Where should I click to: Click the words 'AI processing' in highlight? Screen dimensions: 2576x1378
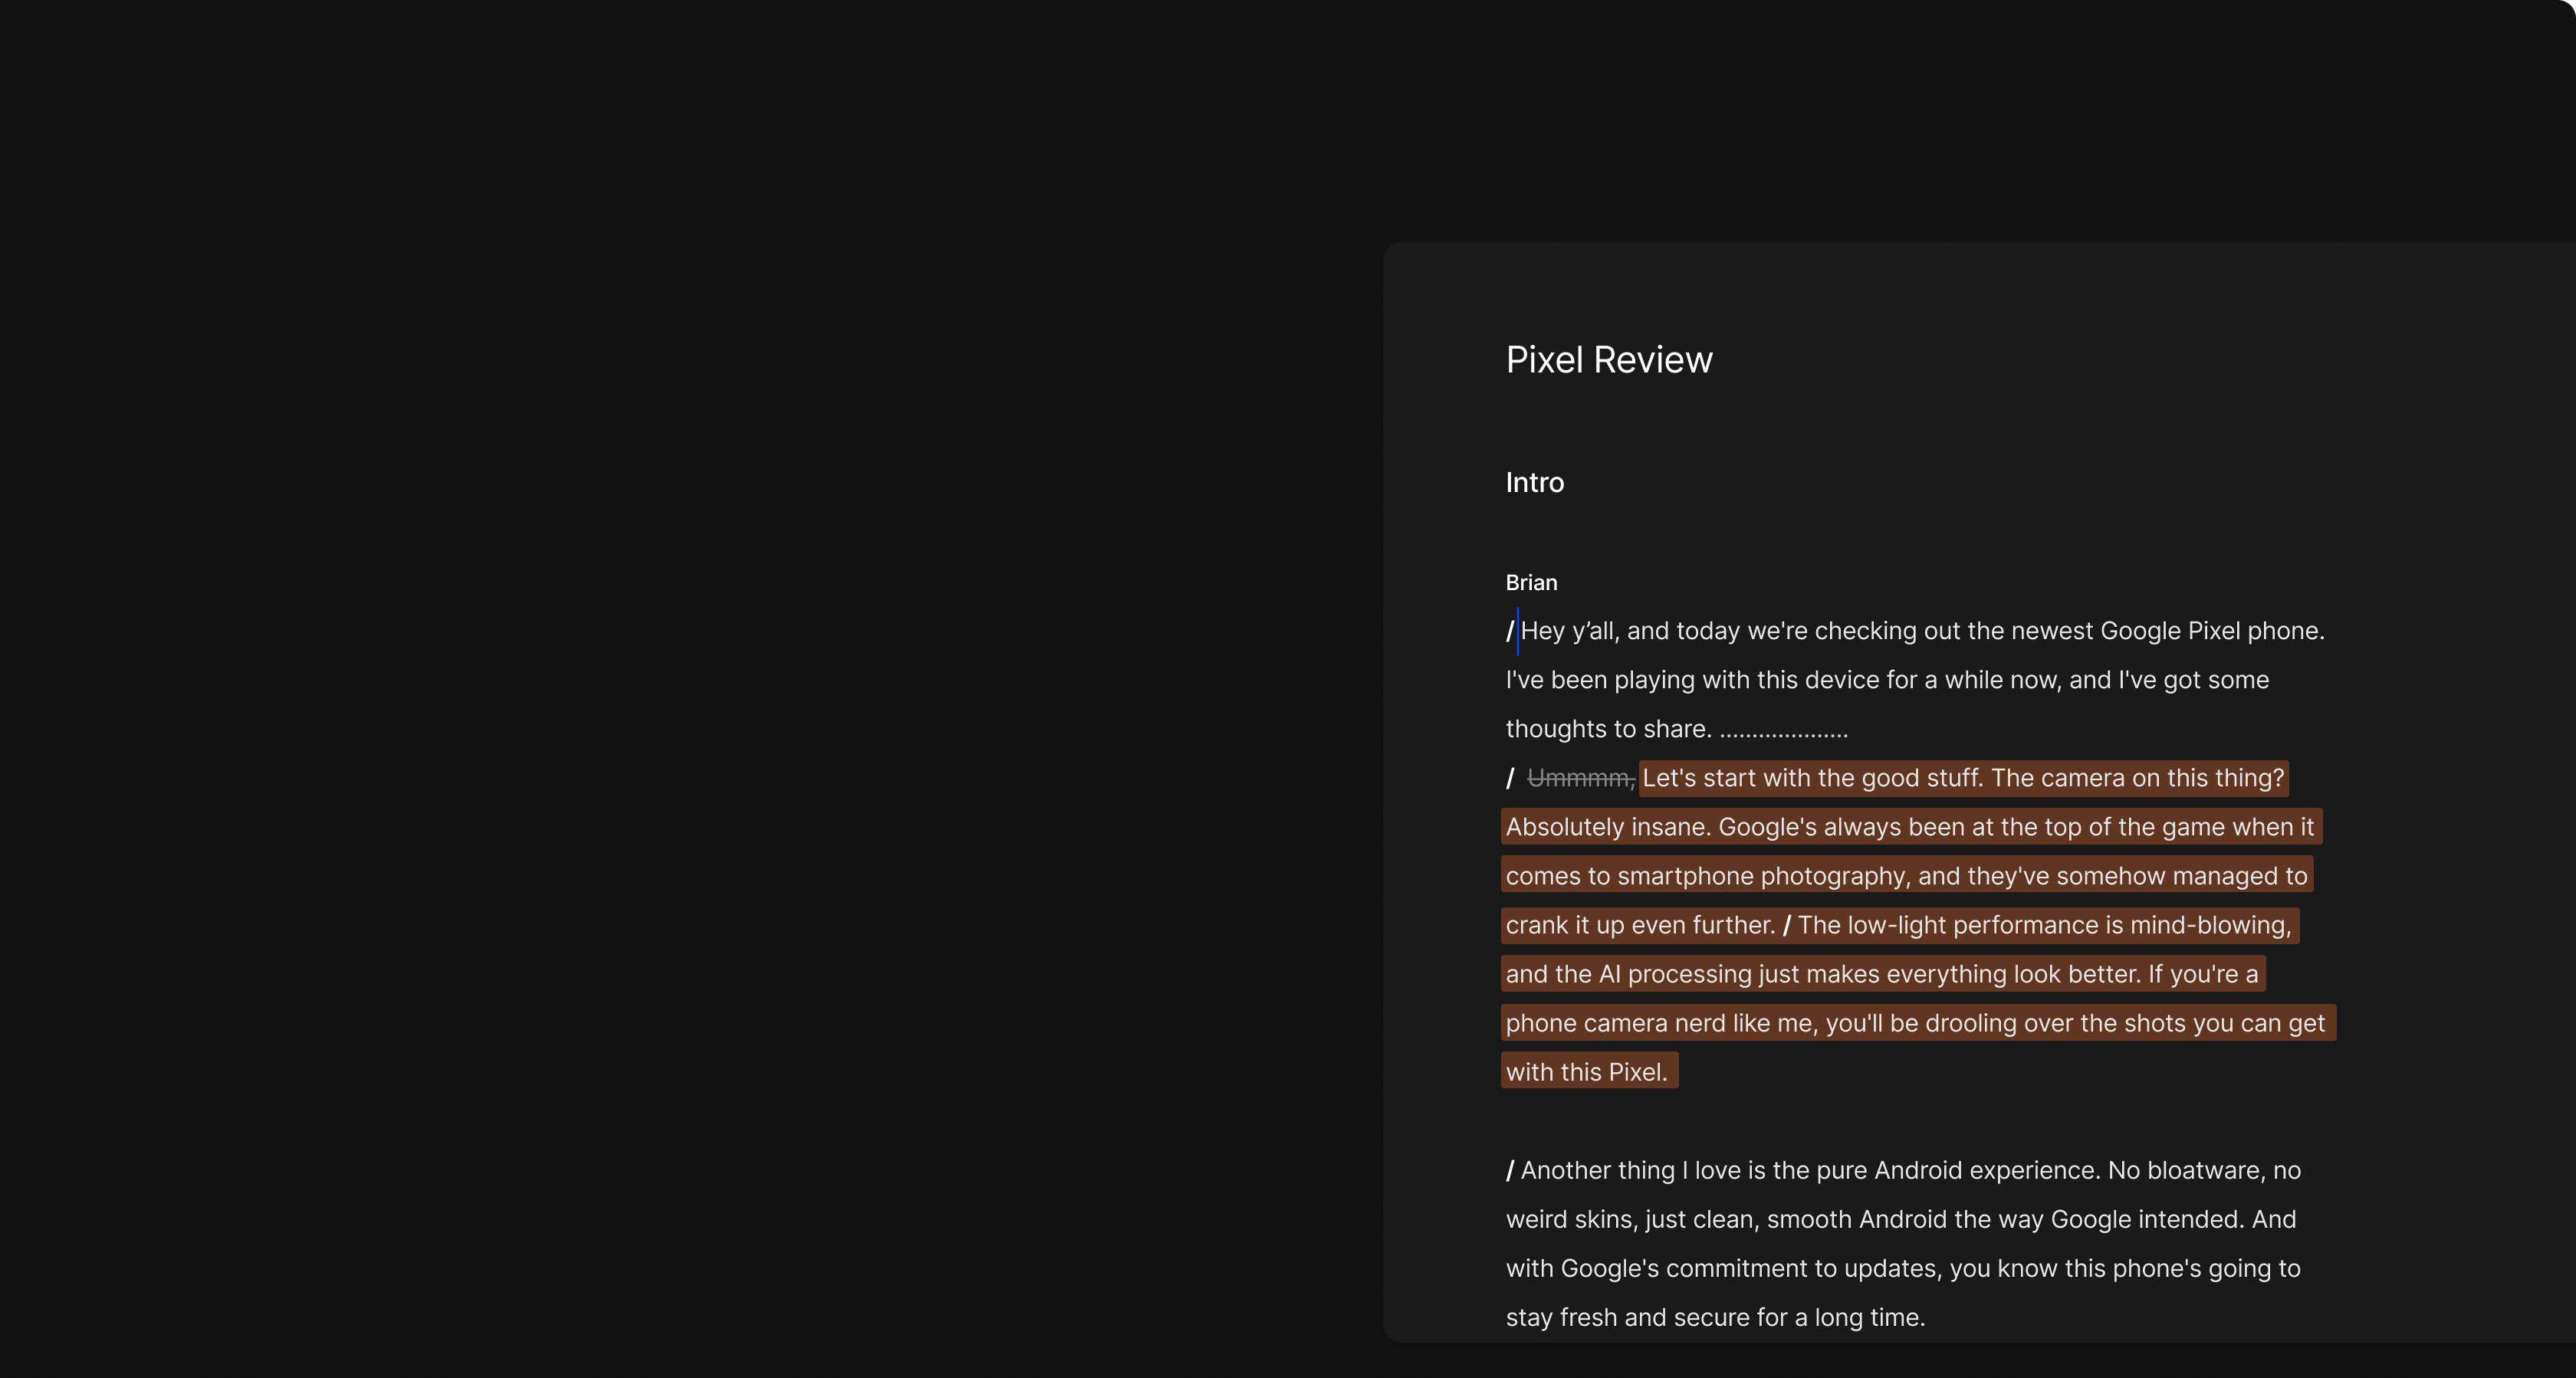click(x=1675, y=974)
